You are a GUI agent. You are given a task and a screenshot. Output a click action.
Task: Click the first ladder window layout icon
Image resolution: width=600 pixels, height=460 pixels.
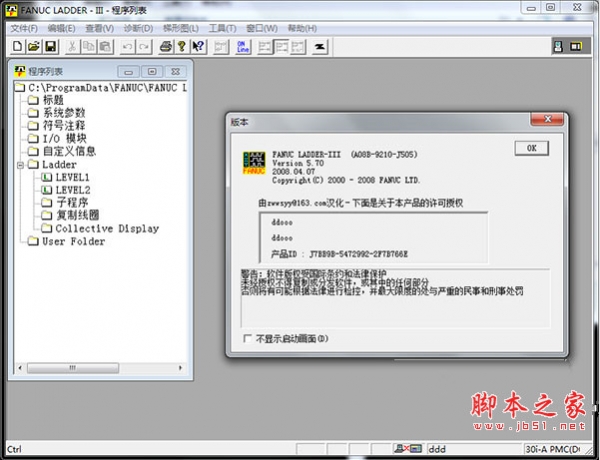[265, 47]
